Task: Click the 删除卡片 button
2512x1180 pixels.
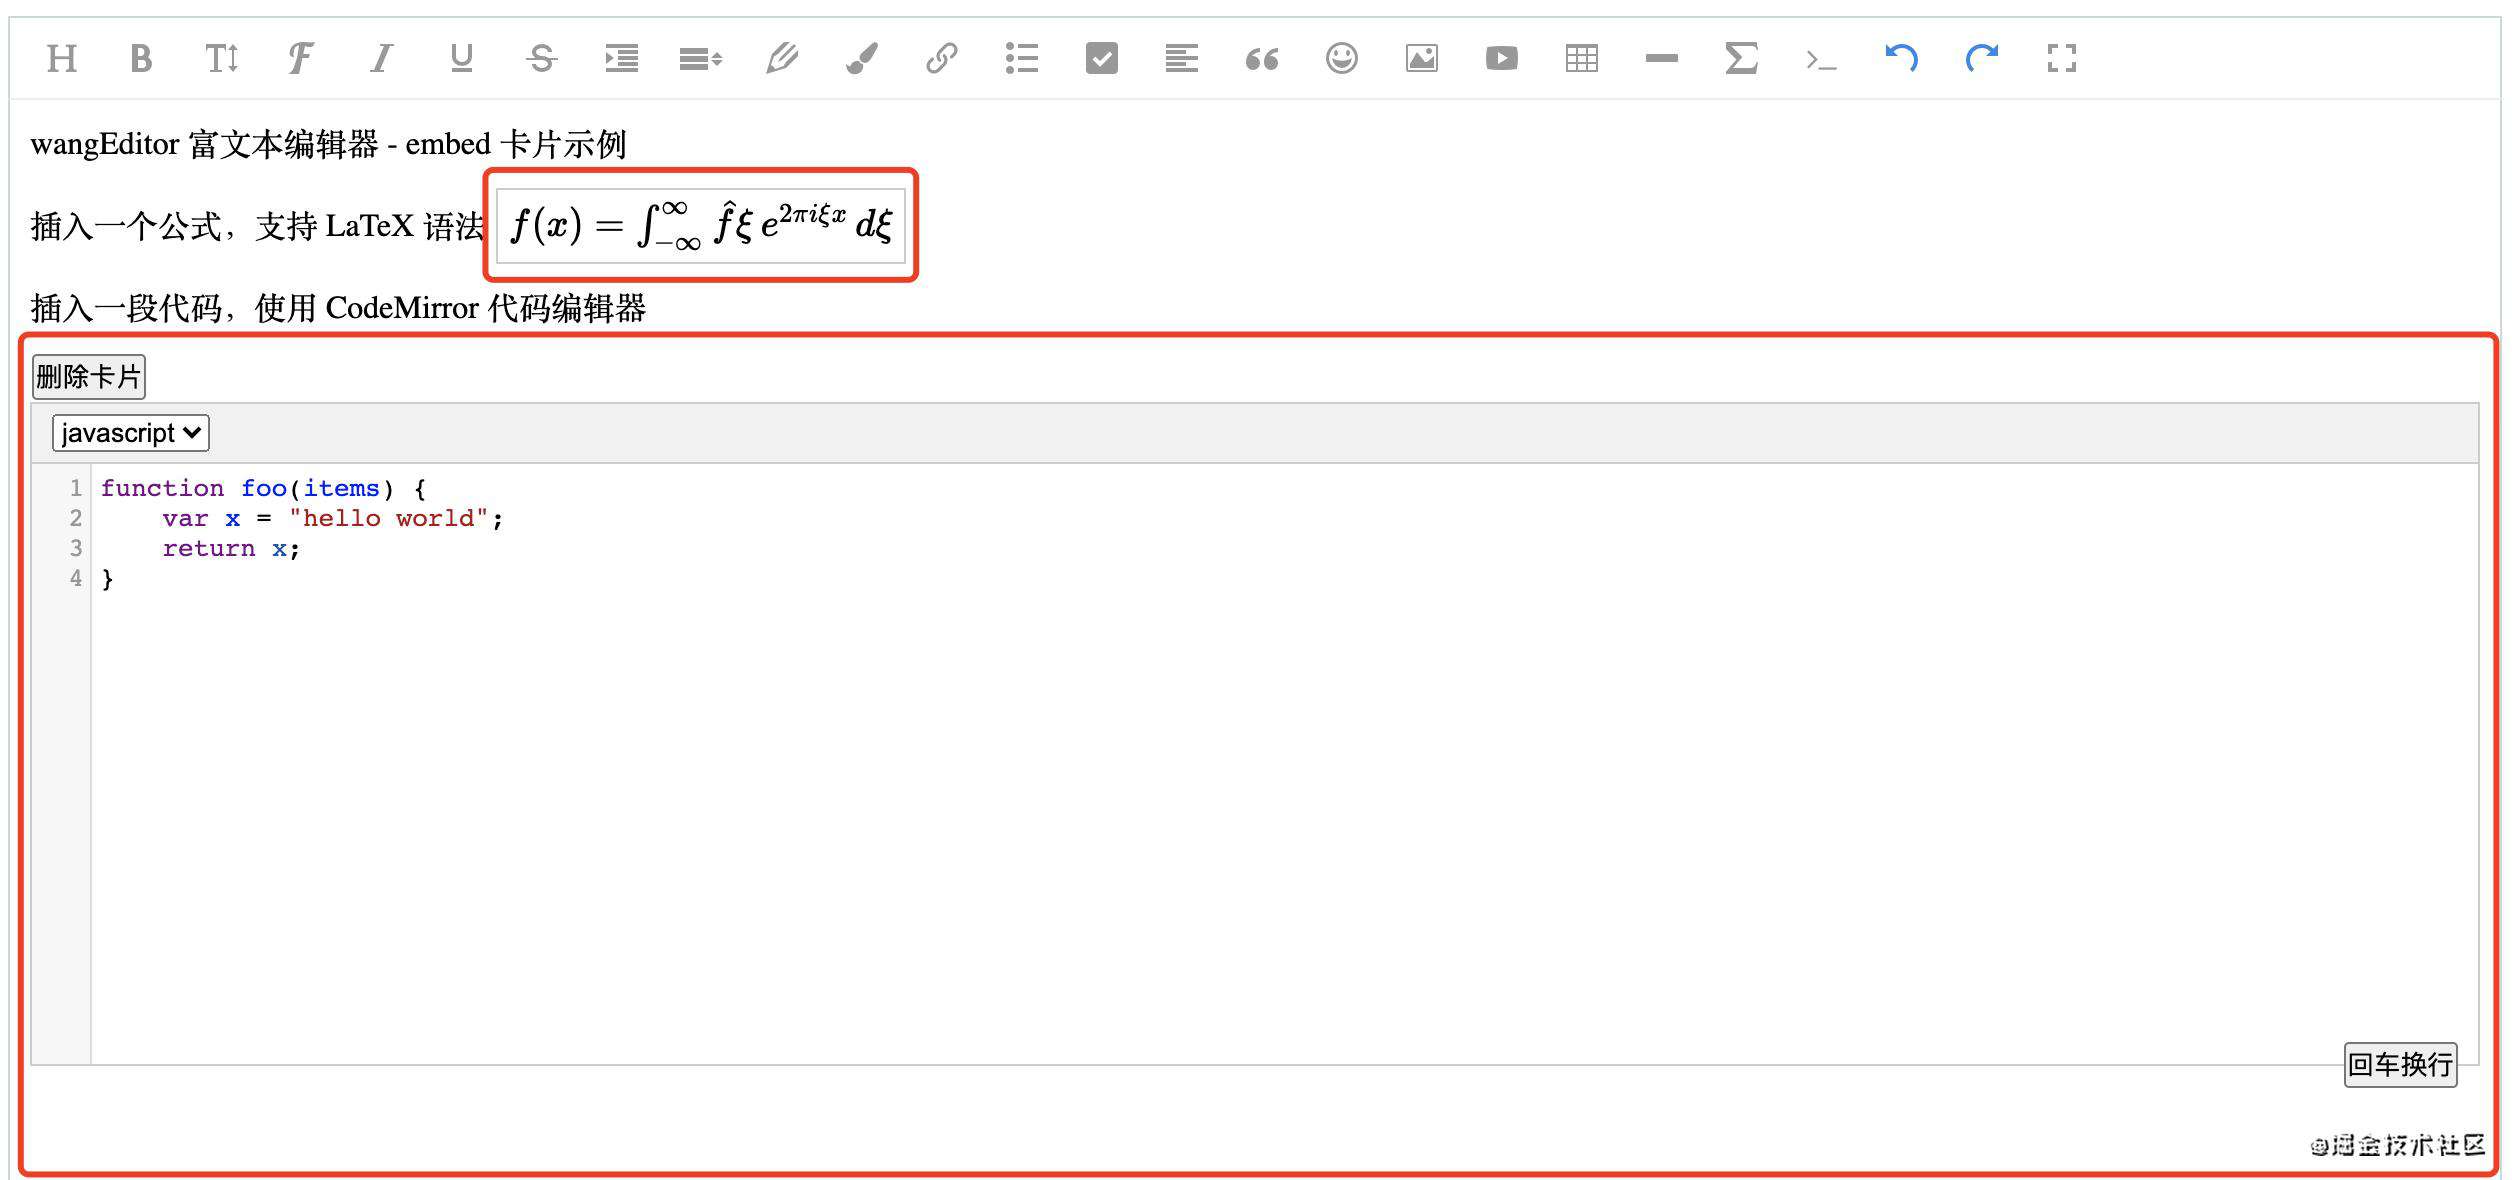Action: pyautogui.click(x=89, y=377)
